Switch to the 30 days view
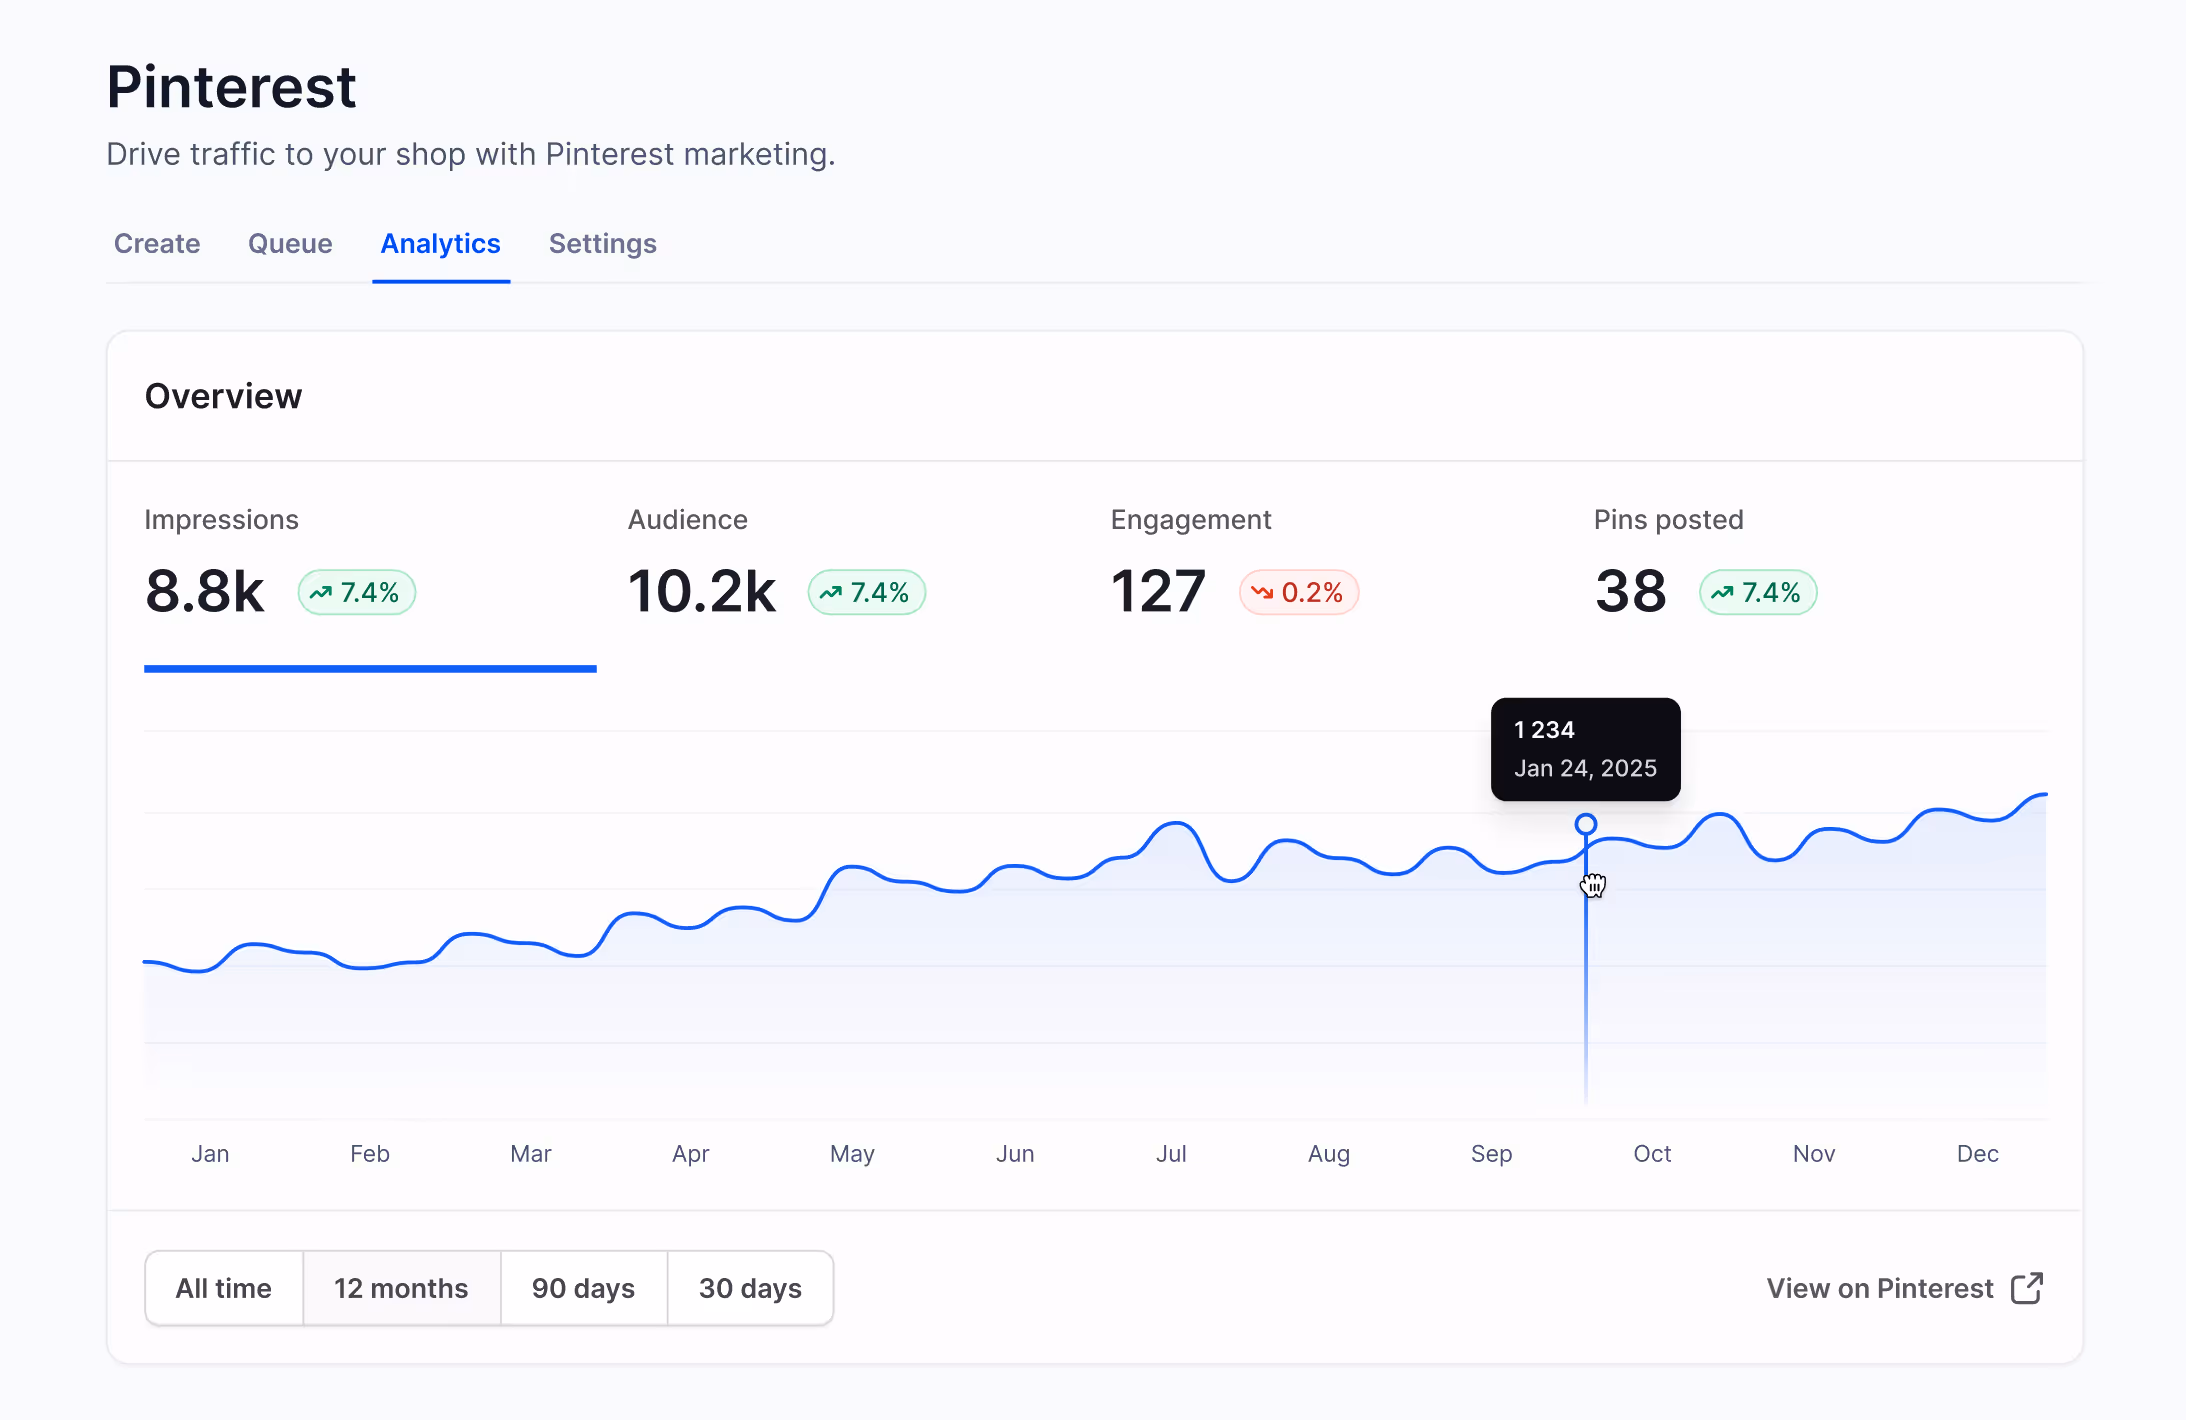Viewport: 2186px width, 1420px height. [x=751, y=1288]
